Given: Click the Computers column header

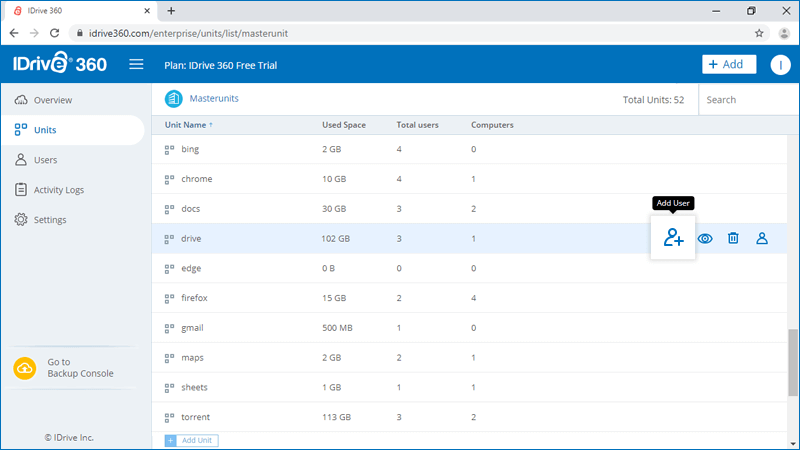Looking at the screenshot, I should [x=492, y=125].
